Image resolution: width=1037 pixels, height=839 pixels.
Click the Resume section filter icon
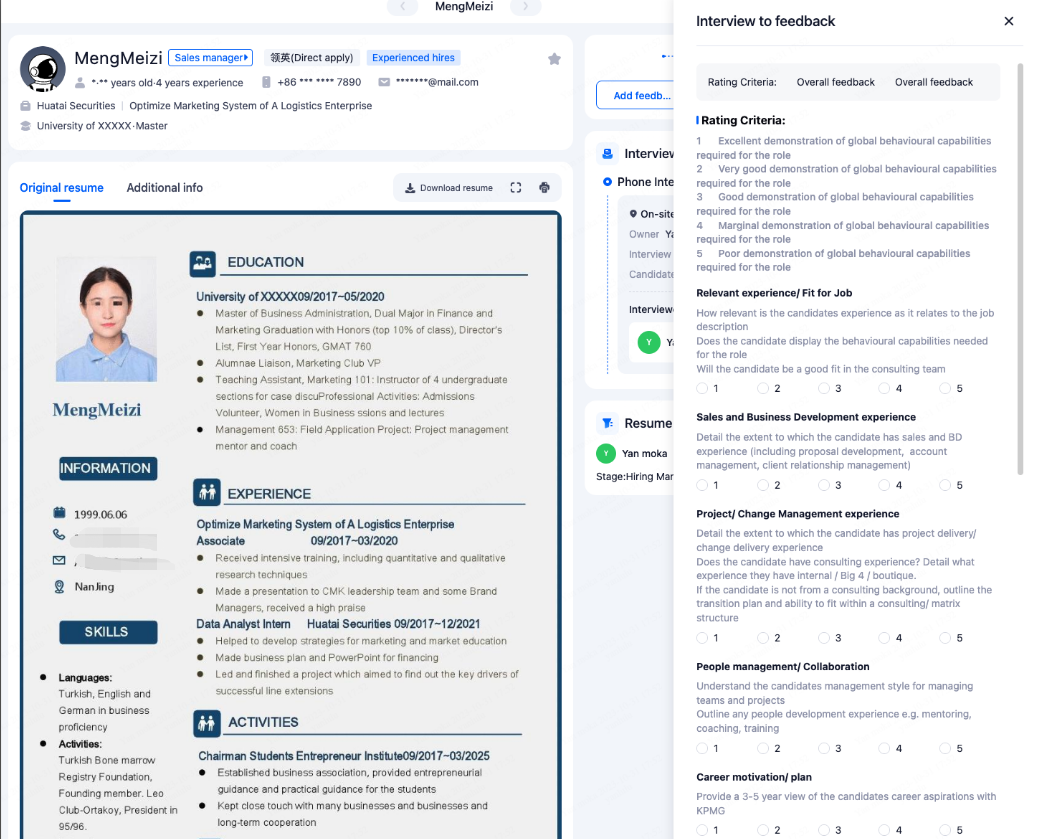[607, 423]
